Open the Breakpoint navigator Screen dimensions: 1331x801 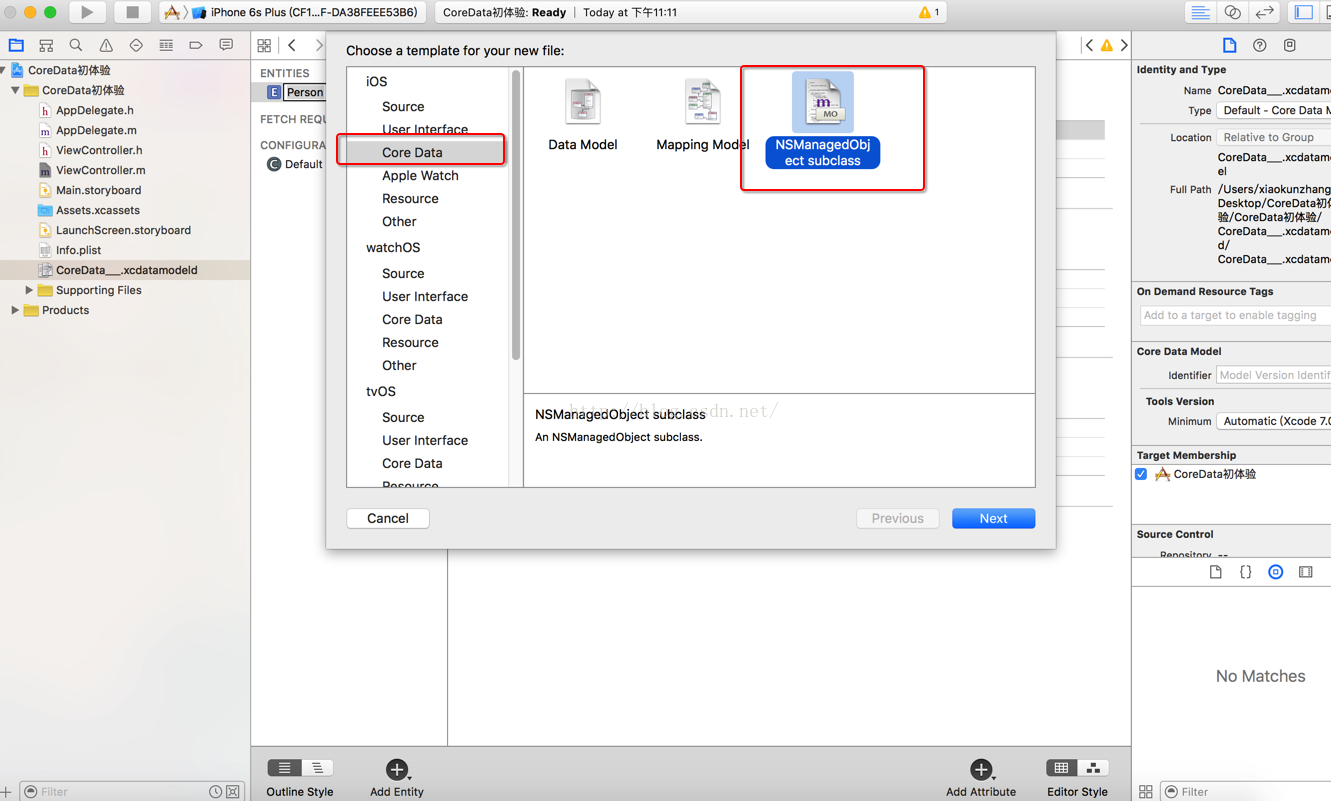click(196, 45)
